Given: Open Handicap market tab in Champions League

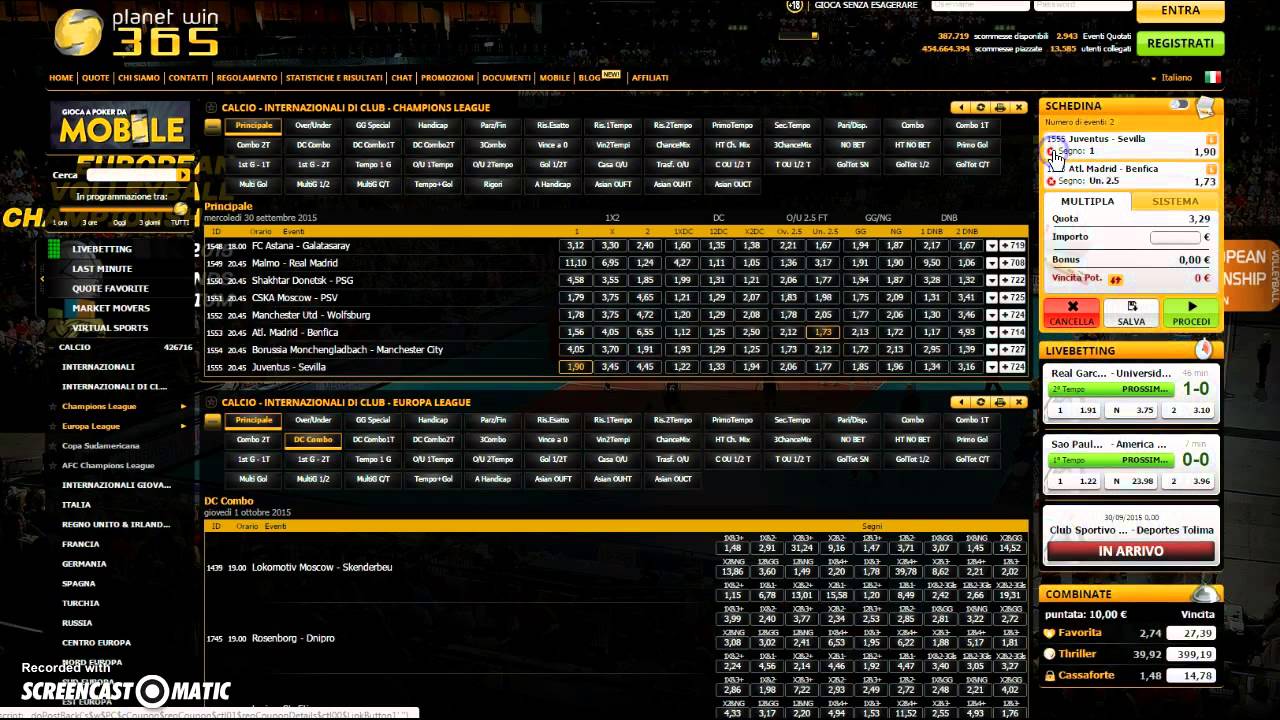Looking at the screenshot, I should 433,126.
